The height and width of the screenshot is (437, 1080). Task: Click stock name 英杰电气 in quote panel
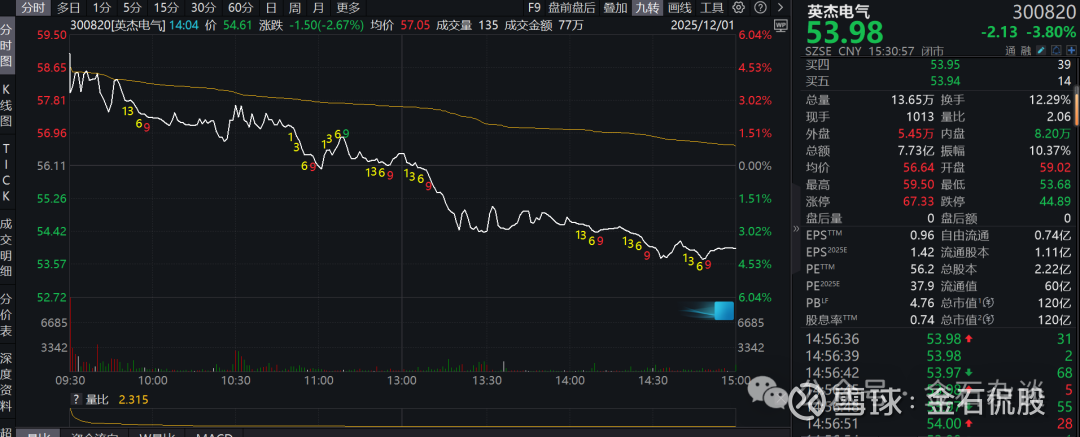click(x=839, y=12)
